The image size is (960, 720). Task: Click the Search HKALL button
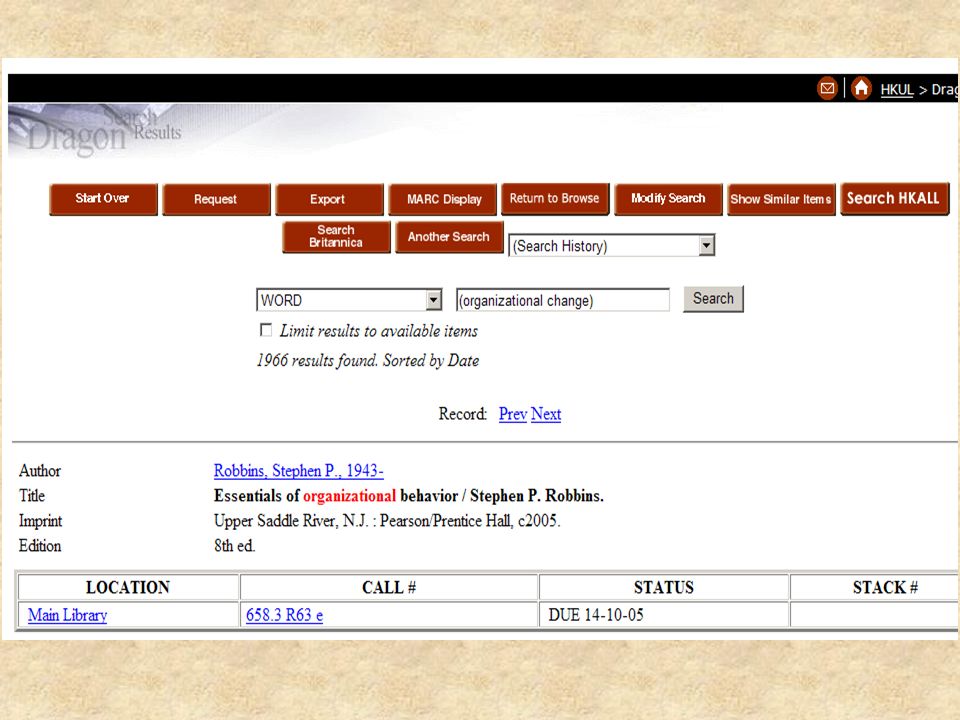coord(894,198)
